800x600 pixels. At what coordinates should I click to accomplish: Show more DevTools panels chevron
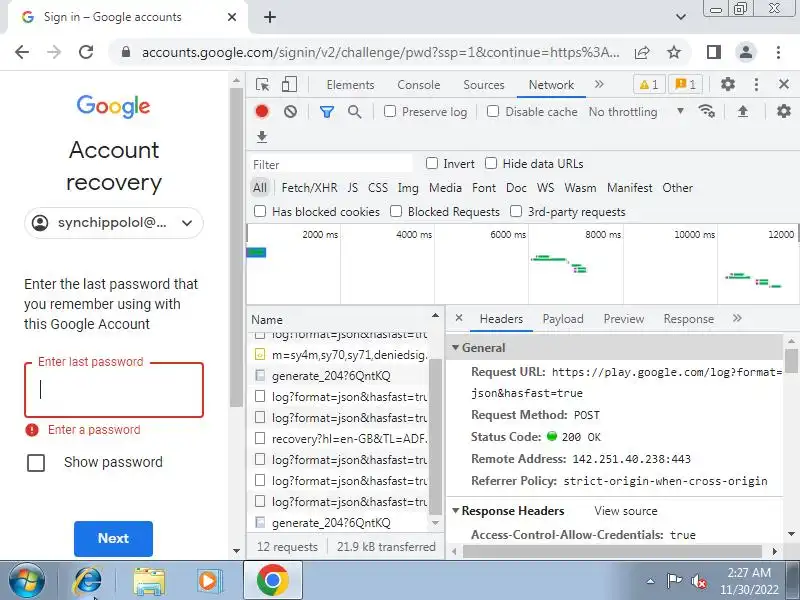point(599,84)
